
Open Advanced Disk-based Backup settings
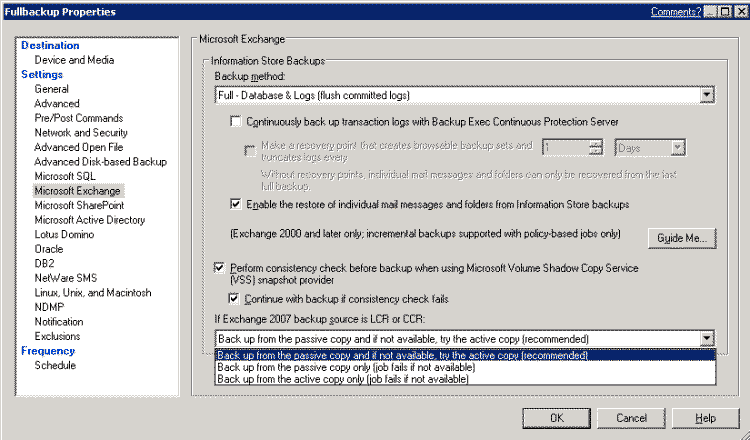coord(100,162)
